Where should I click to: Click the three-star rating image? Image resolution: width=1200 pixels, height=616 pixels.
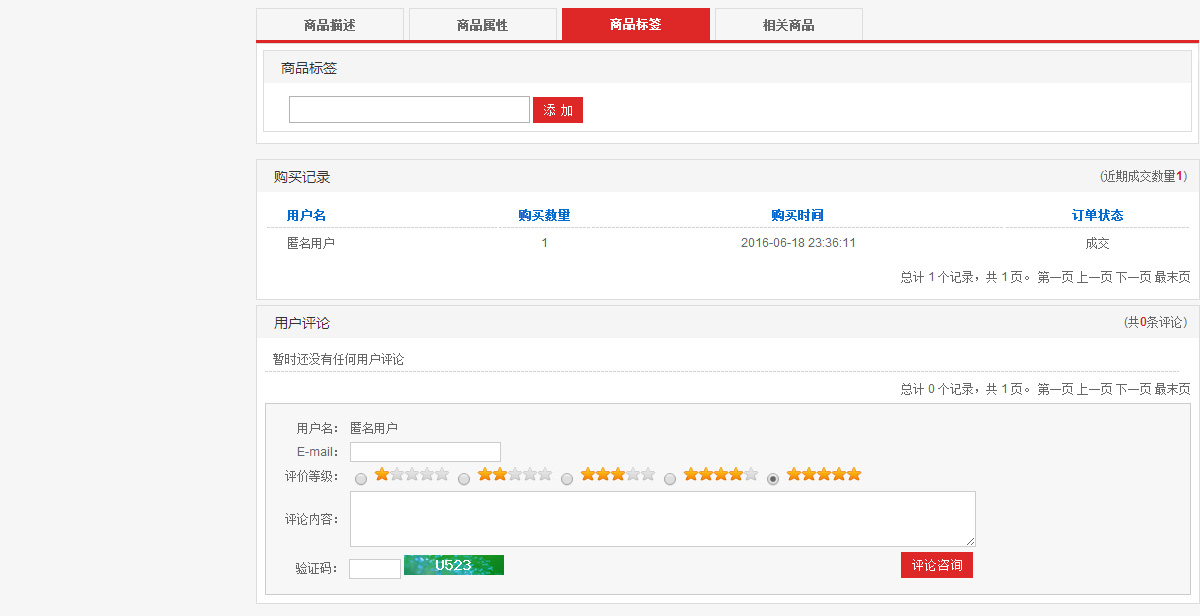tap(618, 474)
